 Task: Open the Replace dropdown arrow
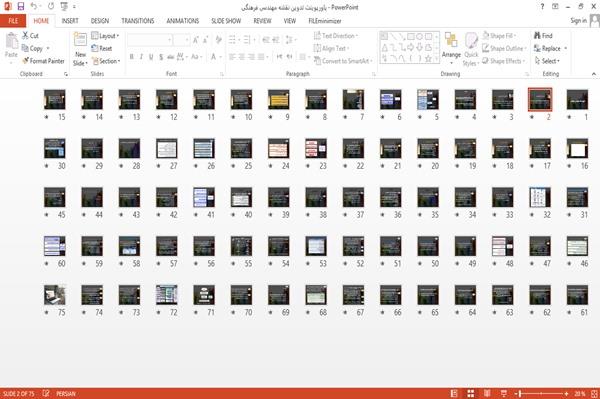[566, 48]
